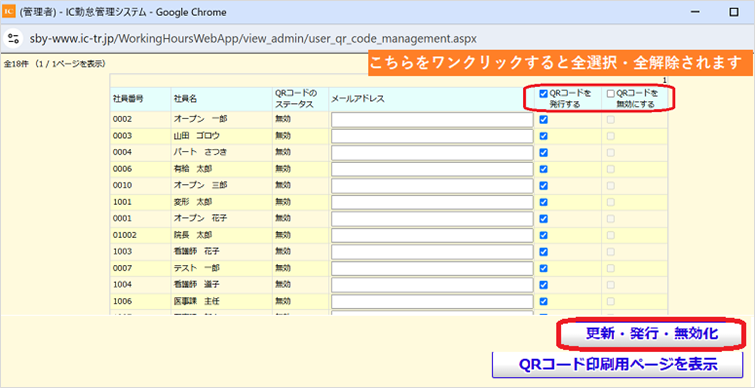
Task: Focus email field for オープン 花子 (0001)
Action: [x=432, y=219]
